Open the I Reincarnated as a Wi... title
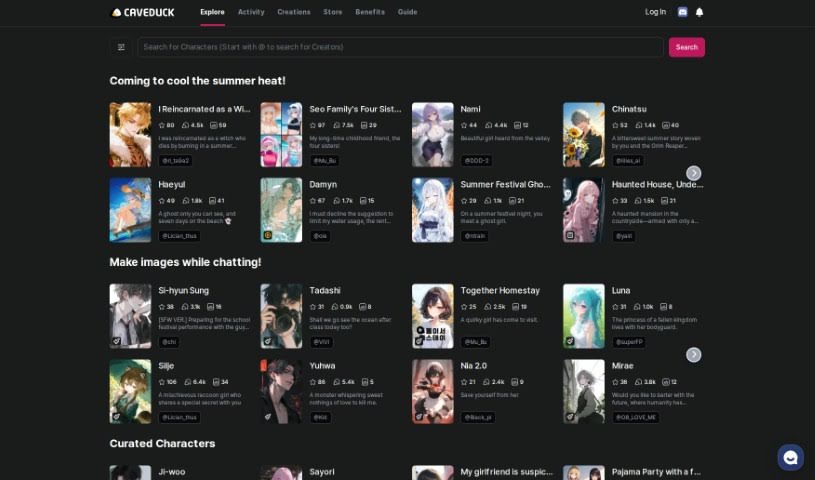 (x=204, y=109)
